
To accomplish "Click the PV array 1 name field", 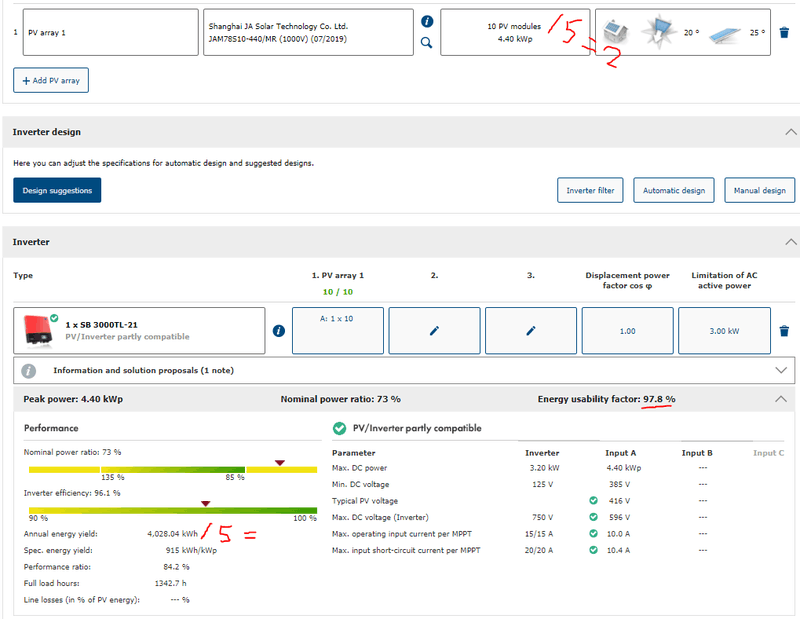I will click(x=109, y=32).
